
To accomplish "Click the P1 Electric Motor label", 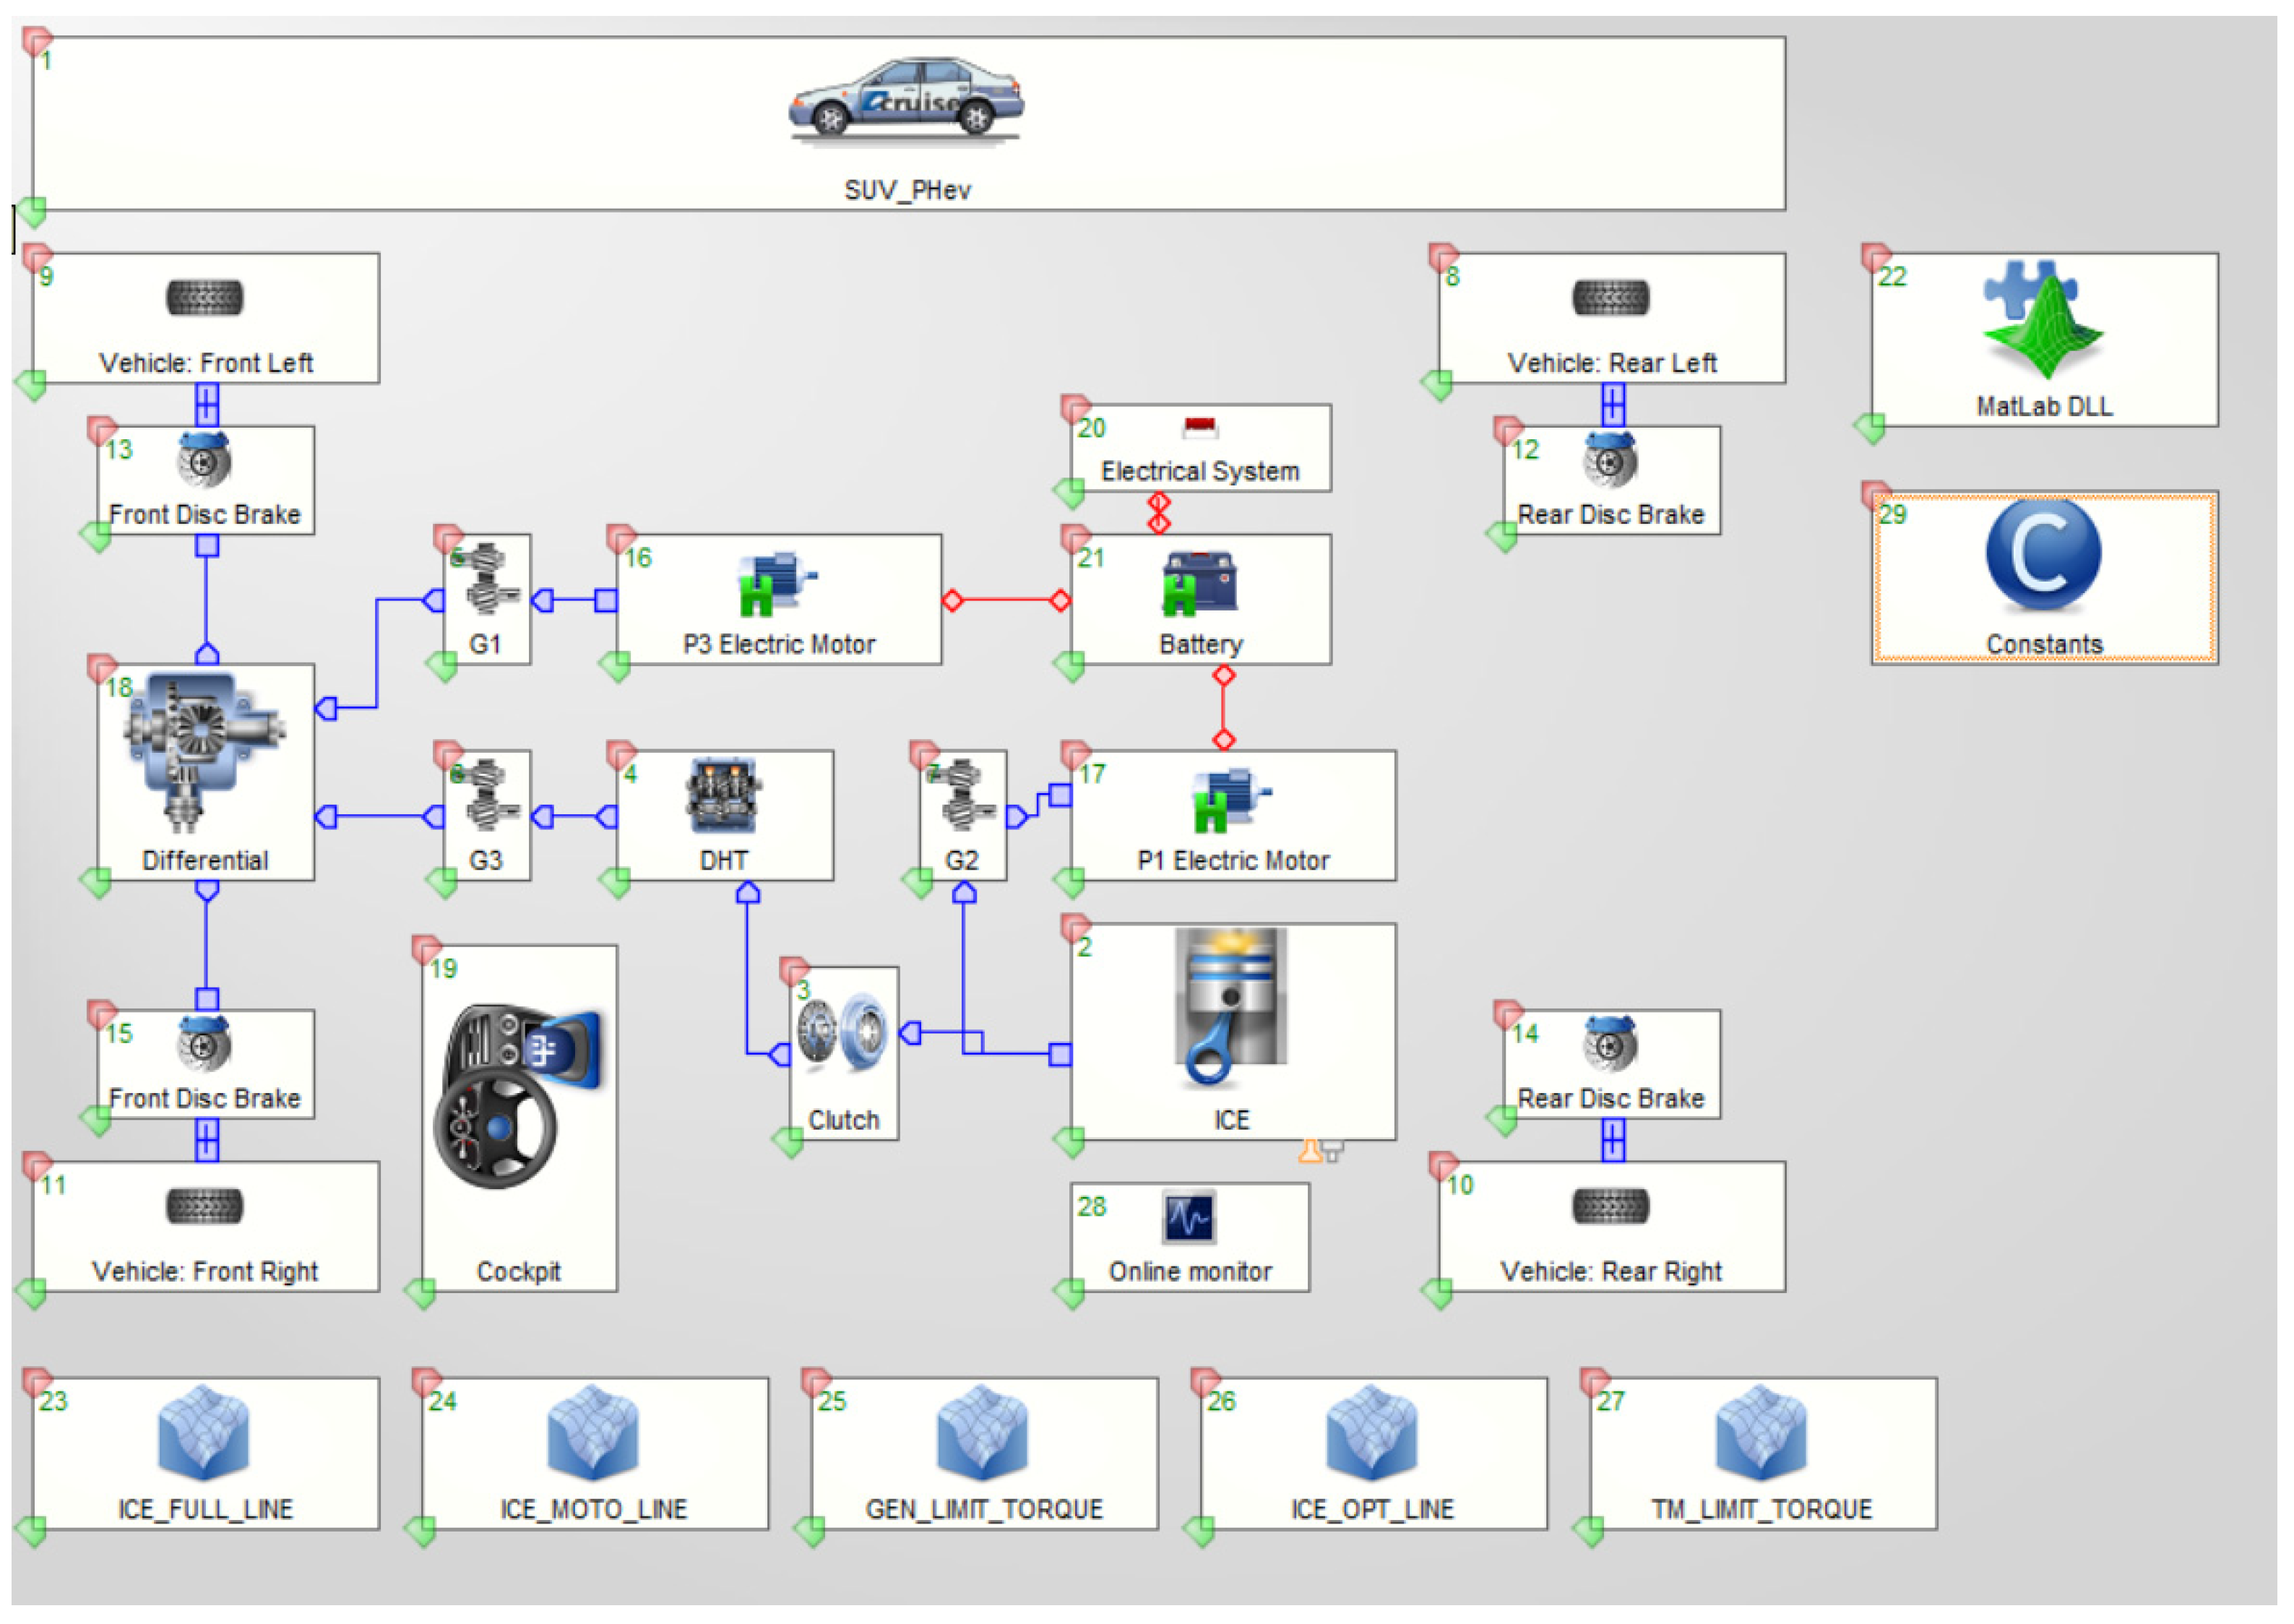I will [x=1232, y=860].
